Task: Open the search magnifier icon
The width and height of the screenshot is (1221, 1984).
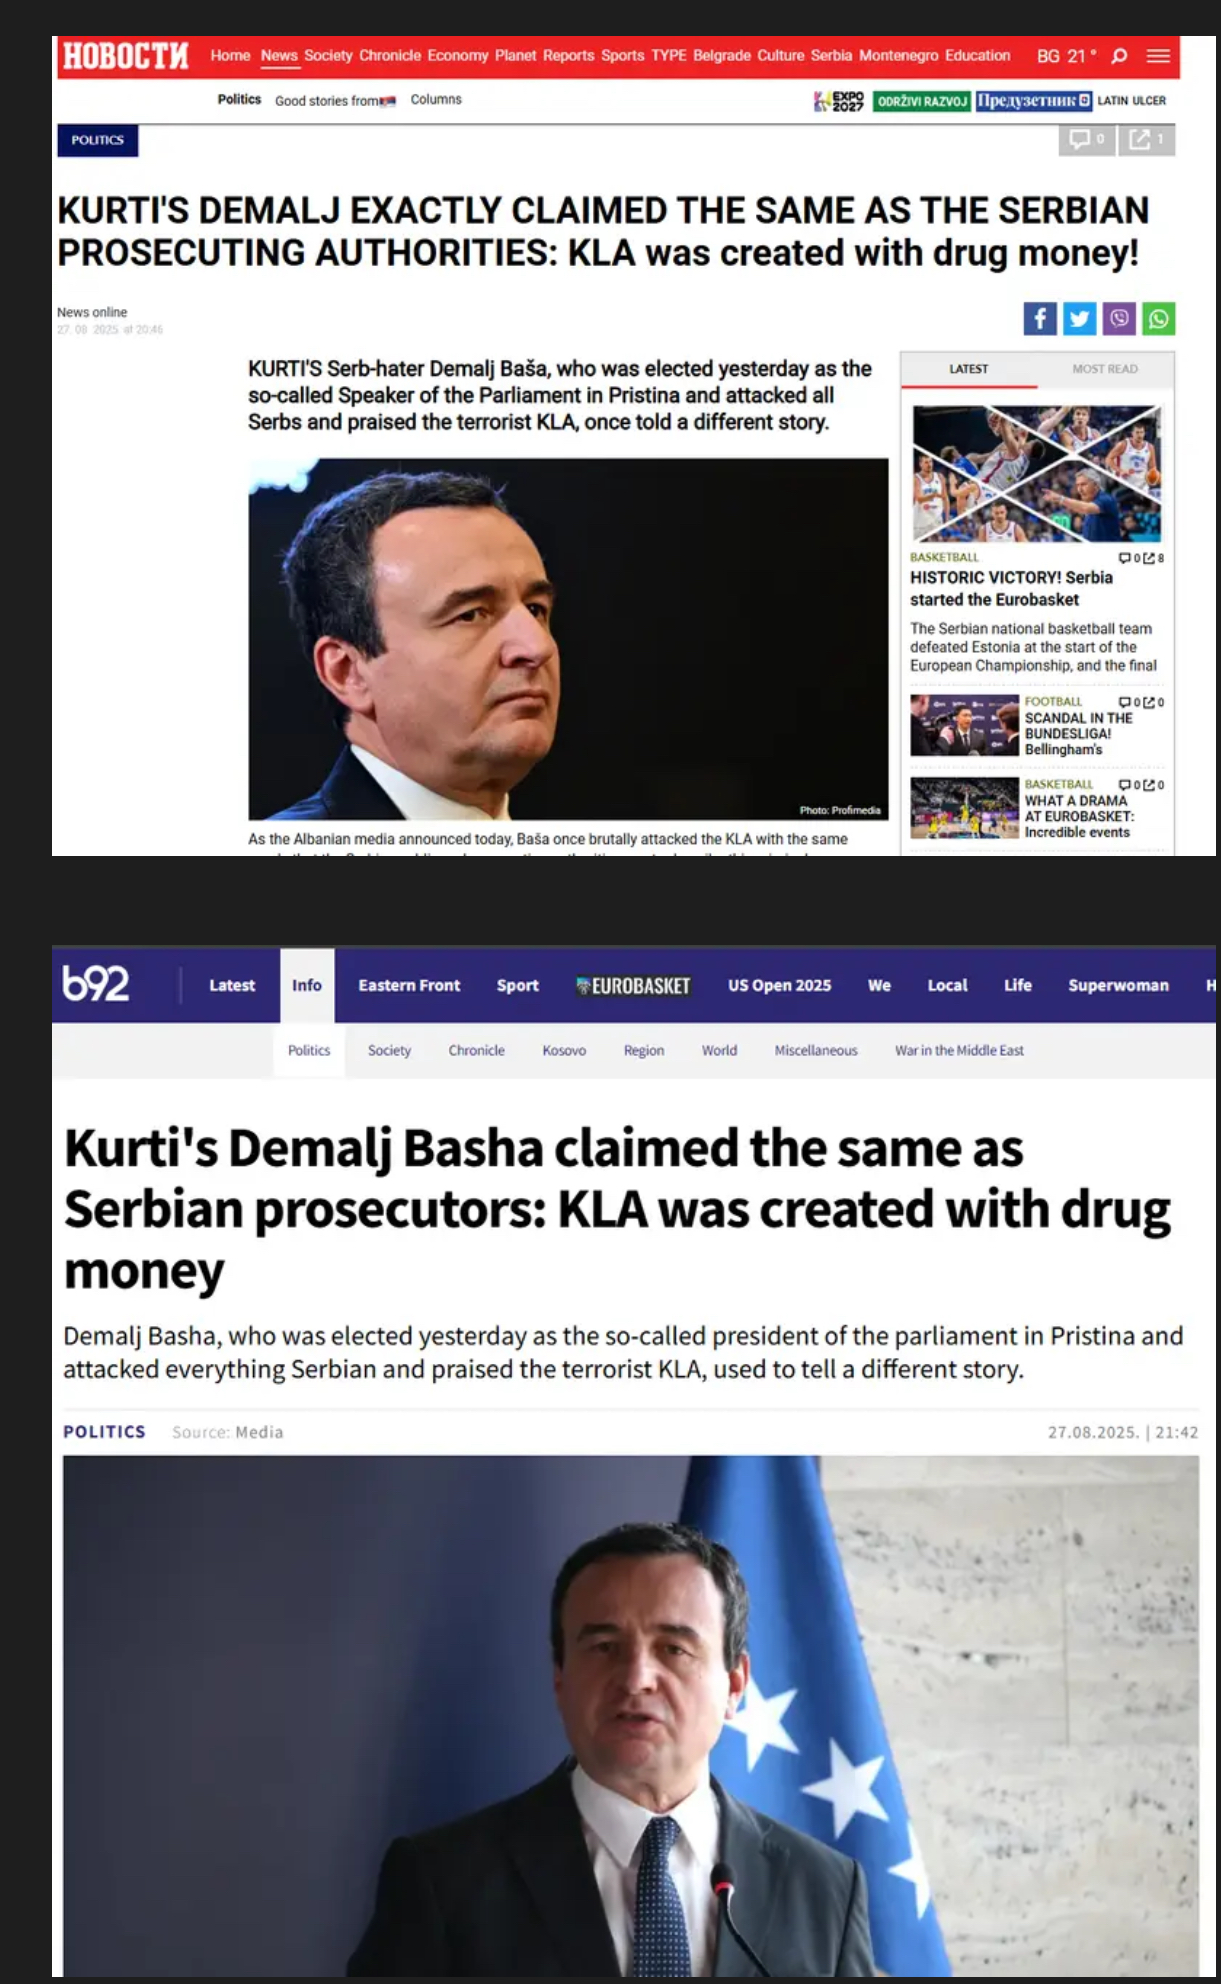Action: tap(1119, 56)
